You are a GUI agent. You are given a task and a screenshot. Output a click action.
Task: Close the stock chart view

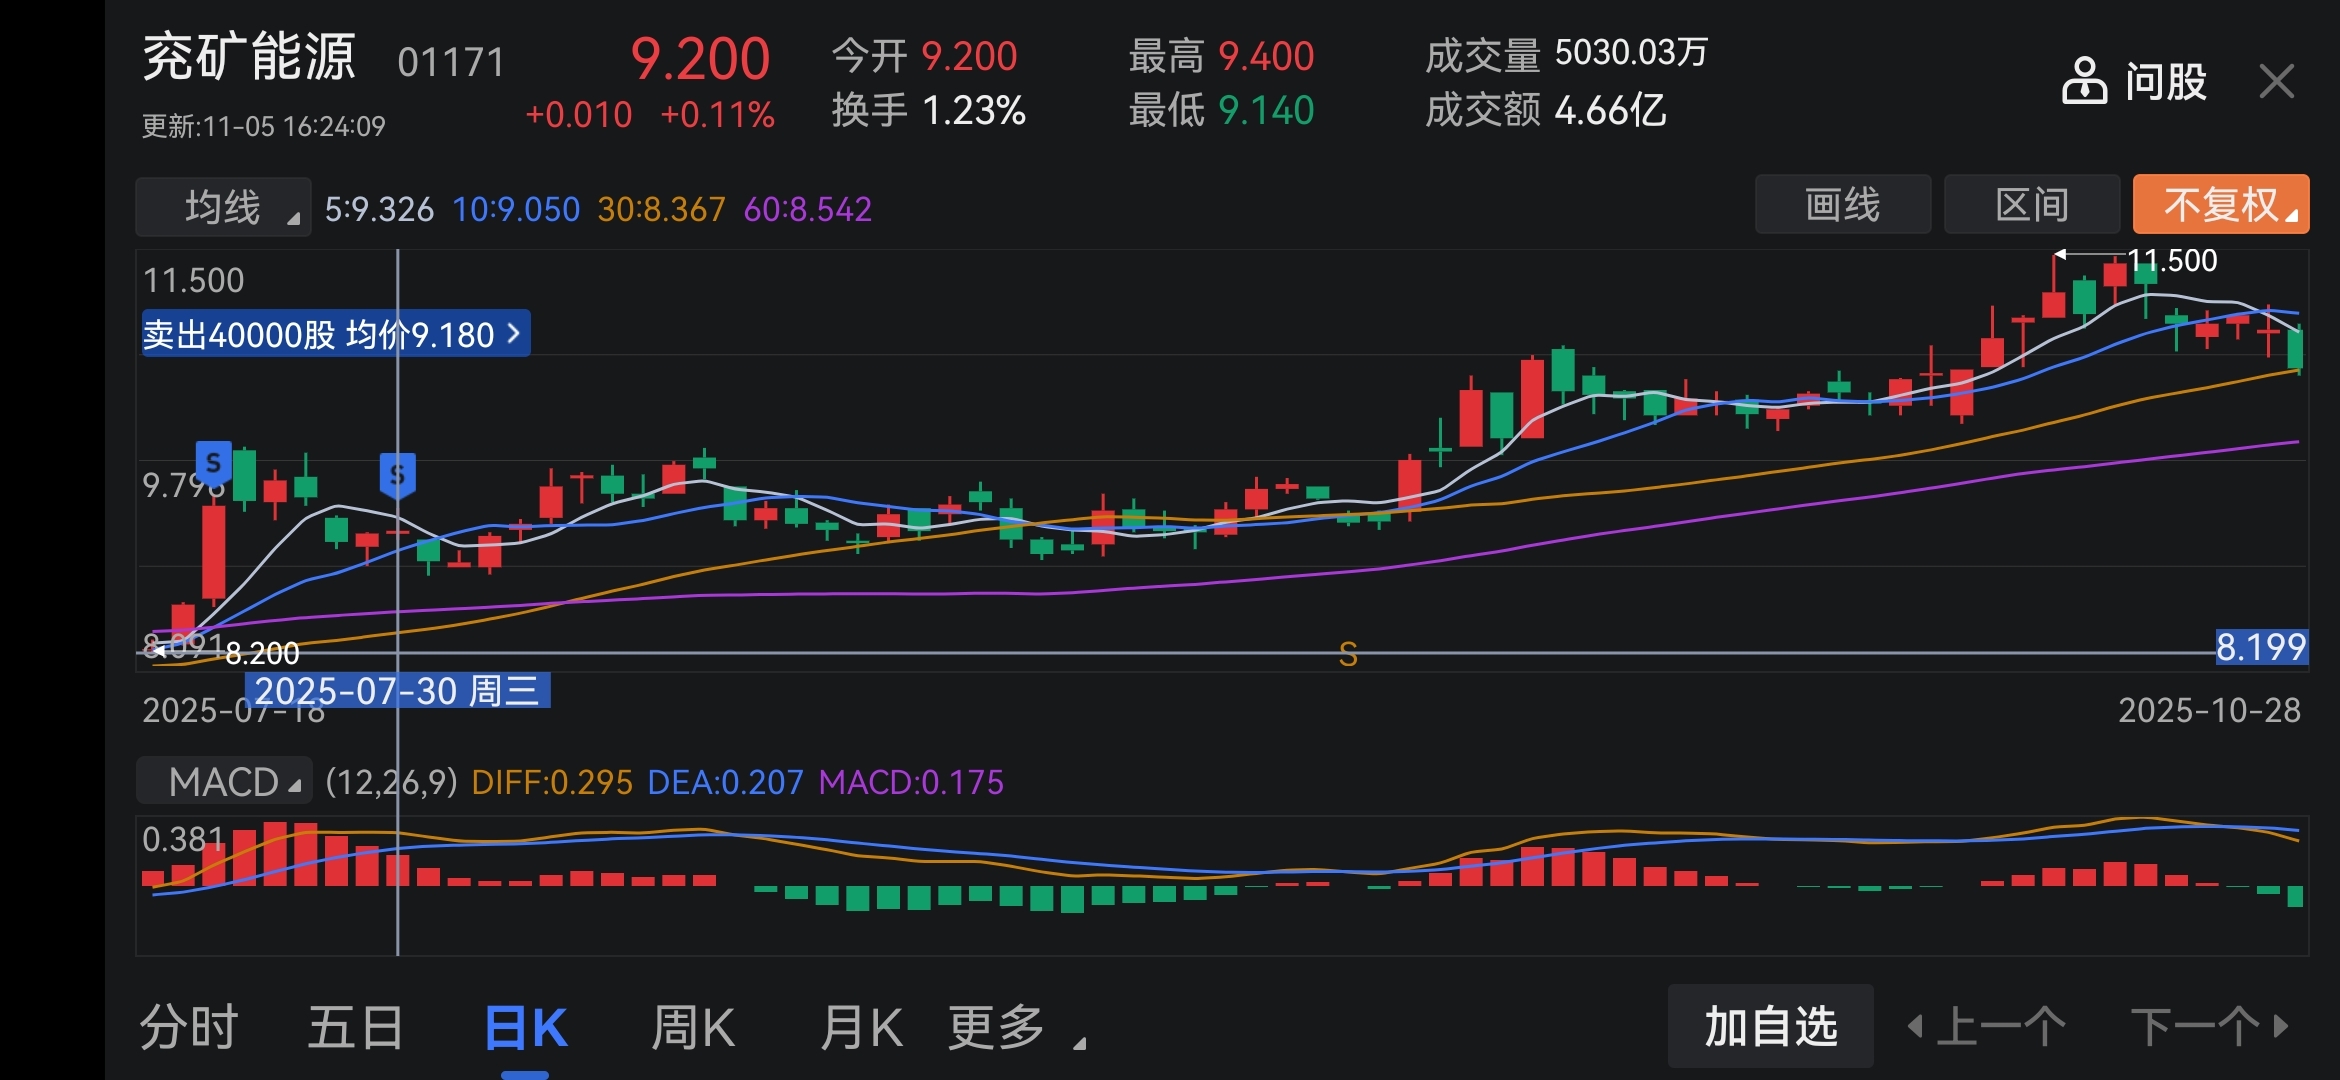(x=2277, y=81)
